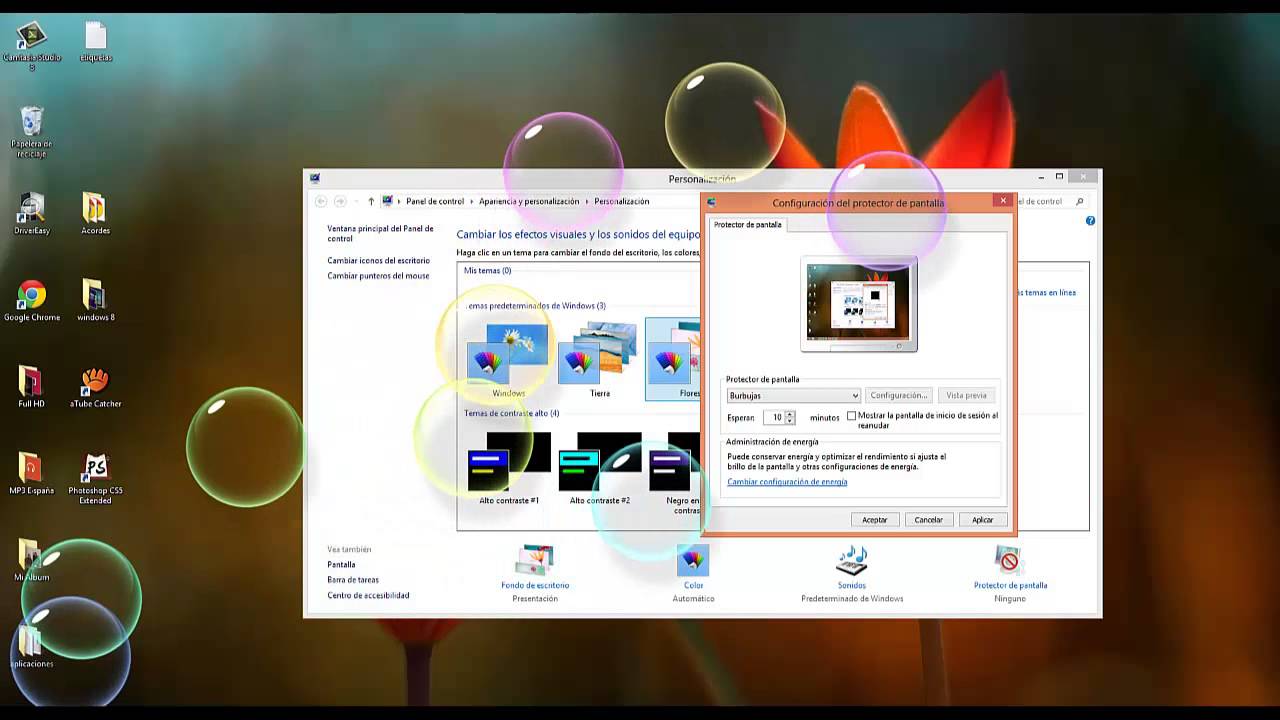Click the Aceptar button

tap(875, 520)
